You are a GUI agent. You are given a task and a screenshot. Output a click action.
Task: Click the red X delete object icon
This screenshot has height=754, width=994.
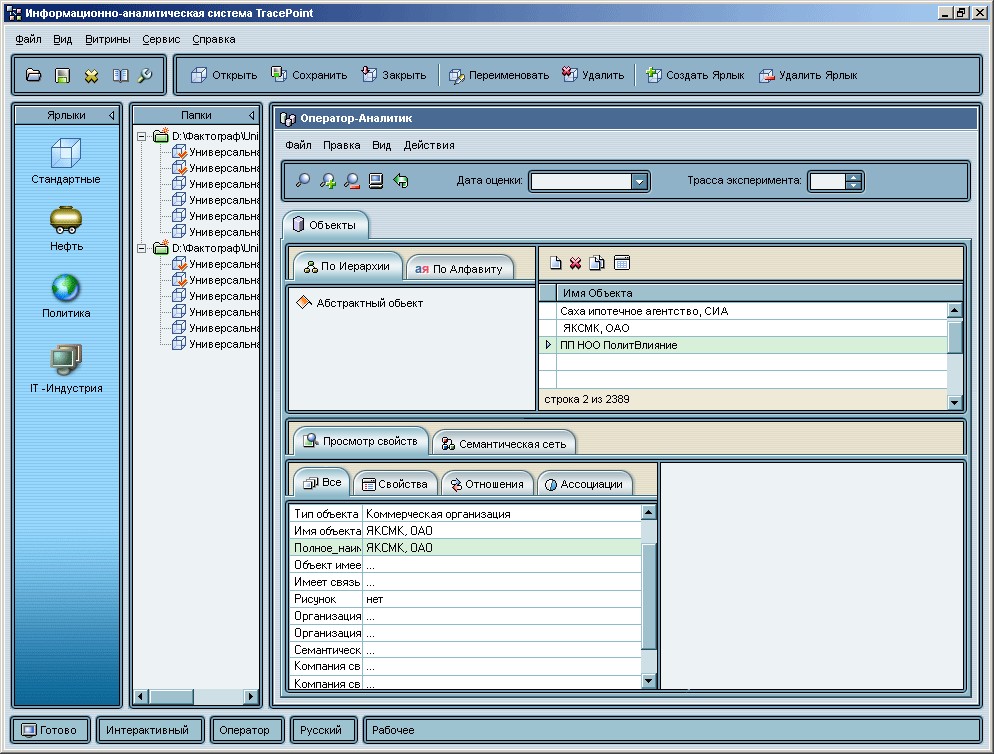[x=575, y=263]
